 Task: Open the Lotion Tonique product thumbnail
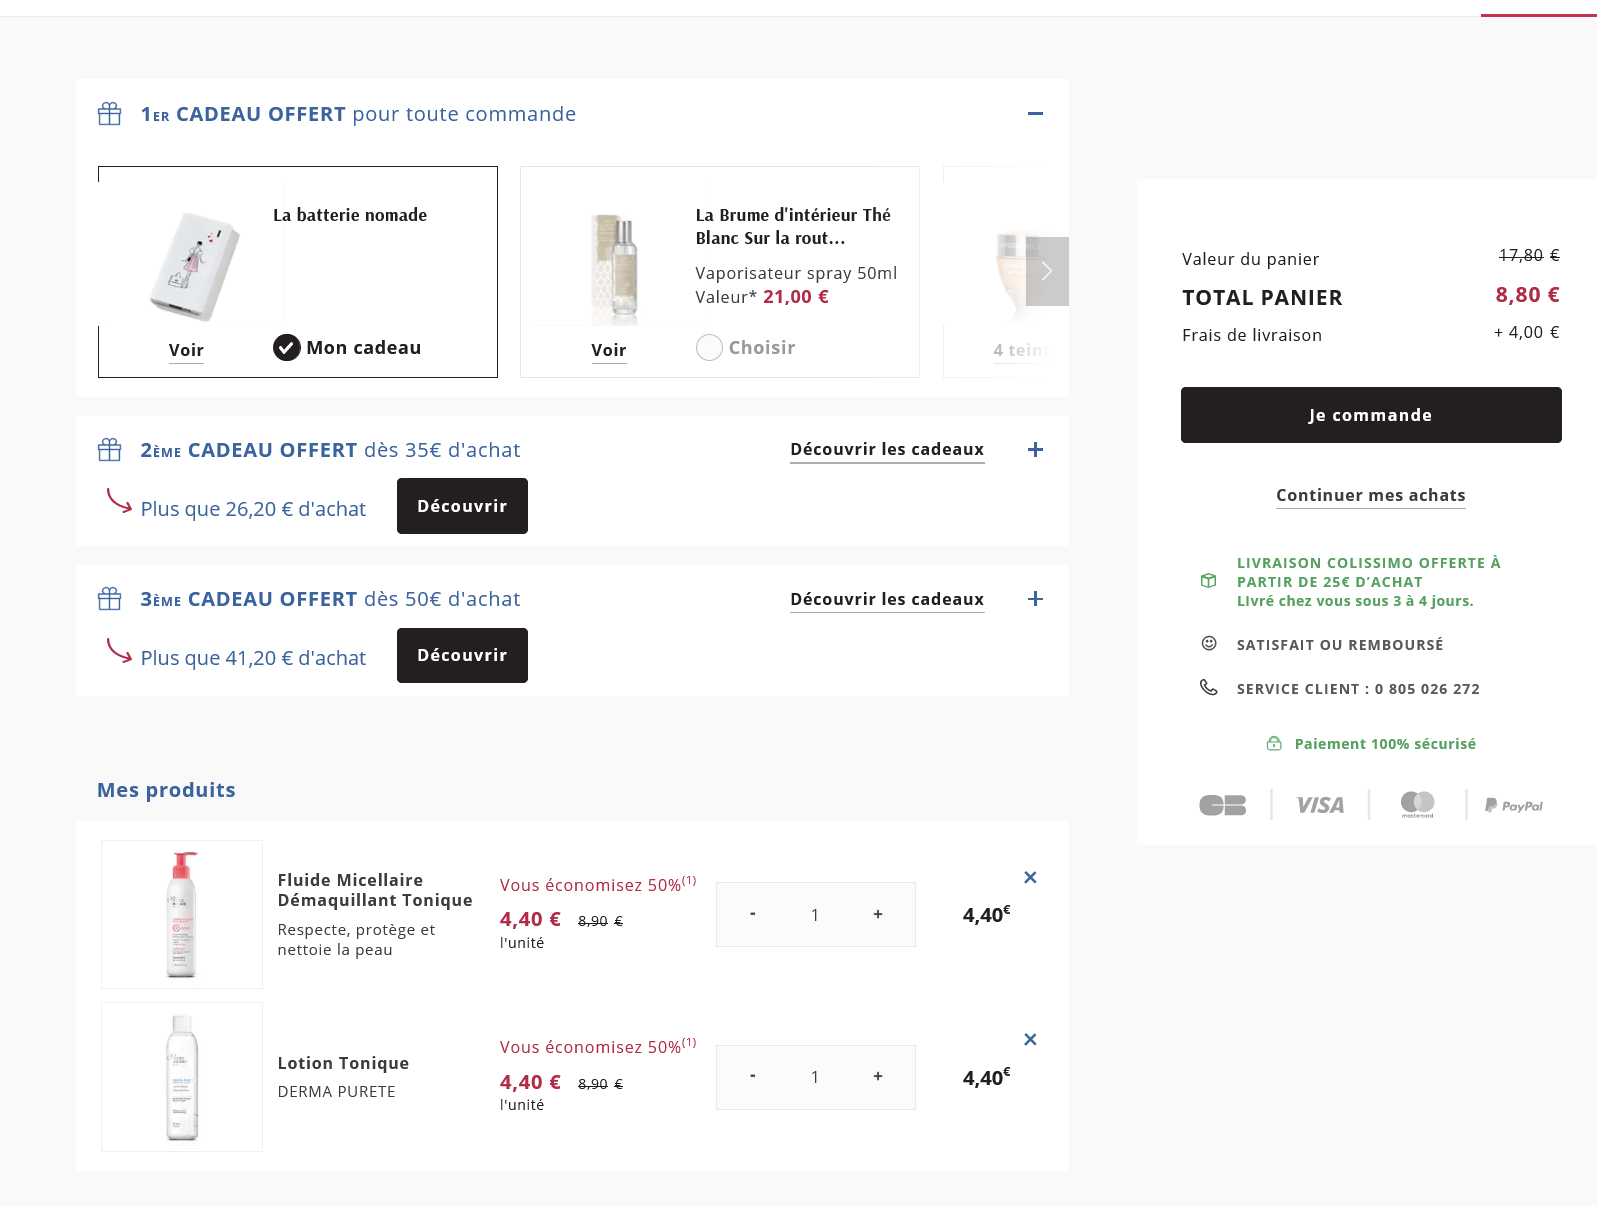click(x=182, y=1077)
